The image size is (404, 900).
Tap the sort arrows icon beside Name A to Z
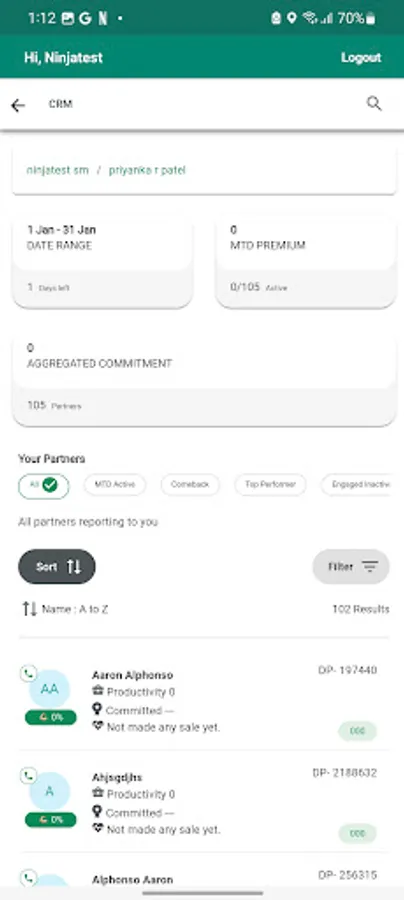coord(30,609)
